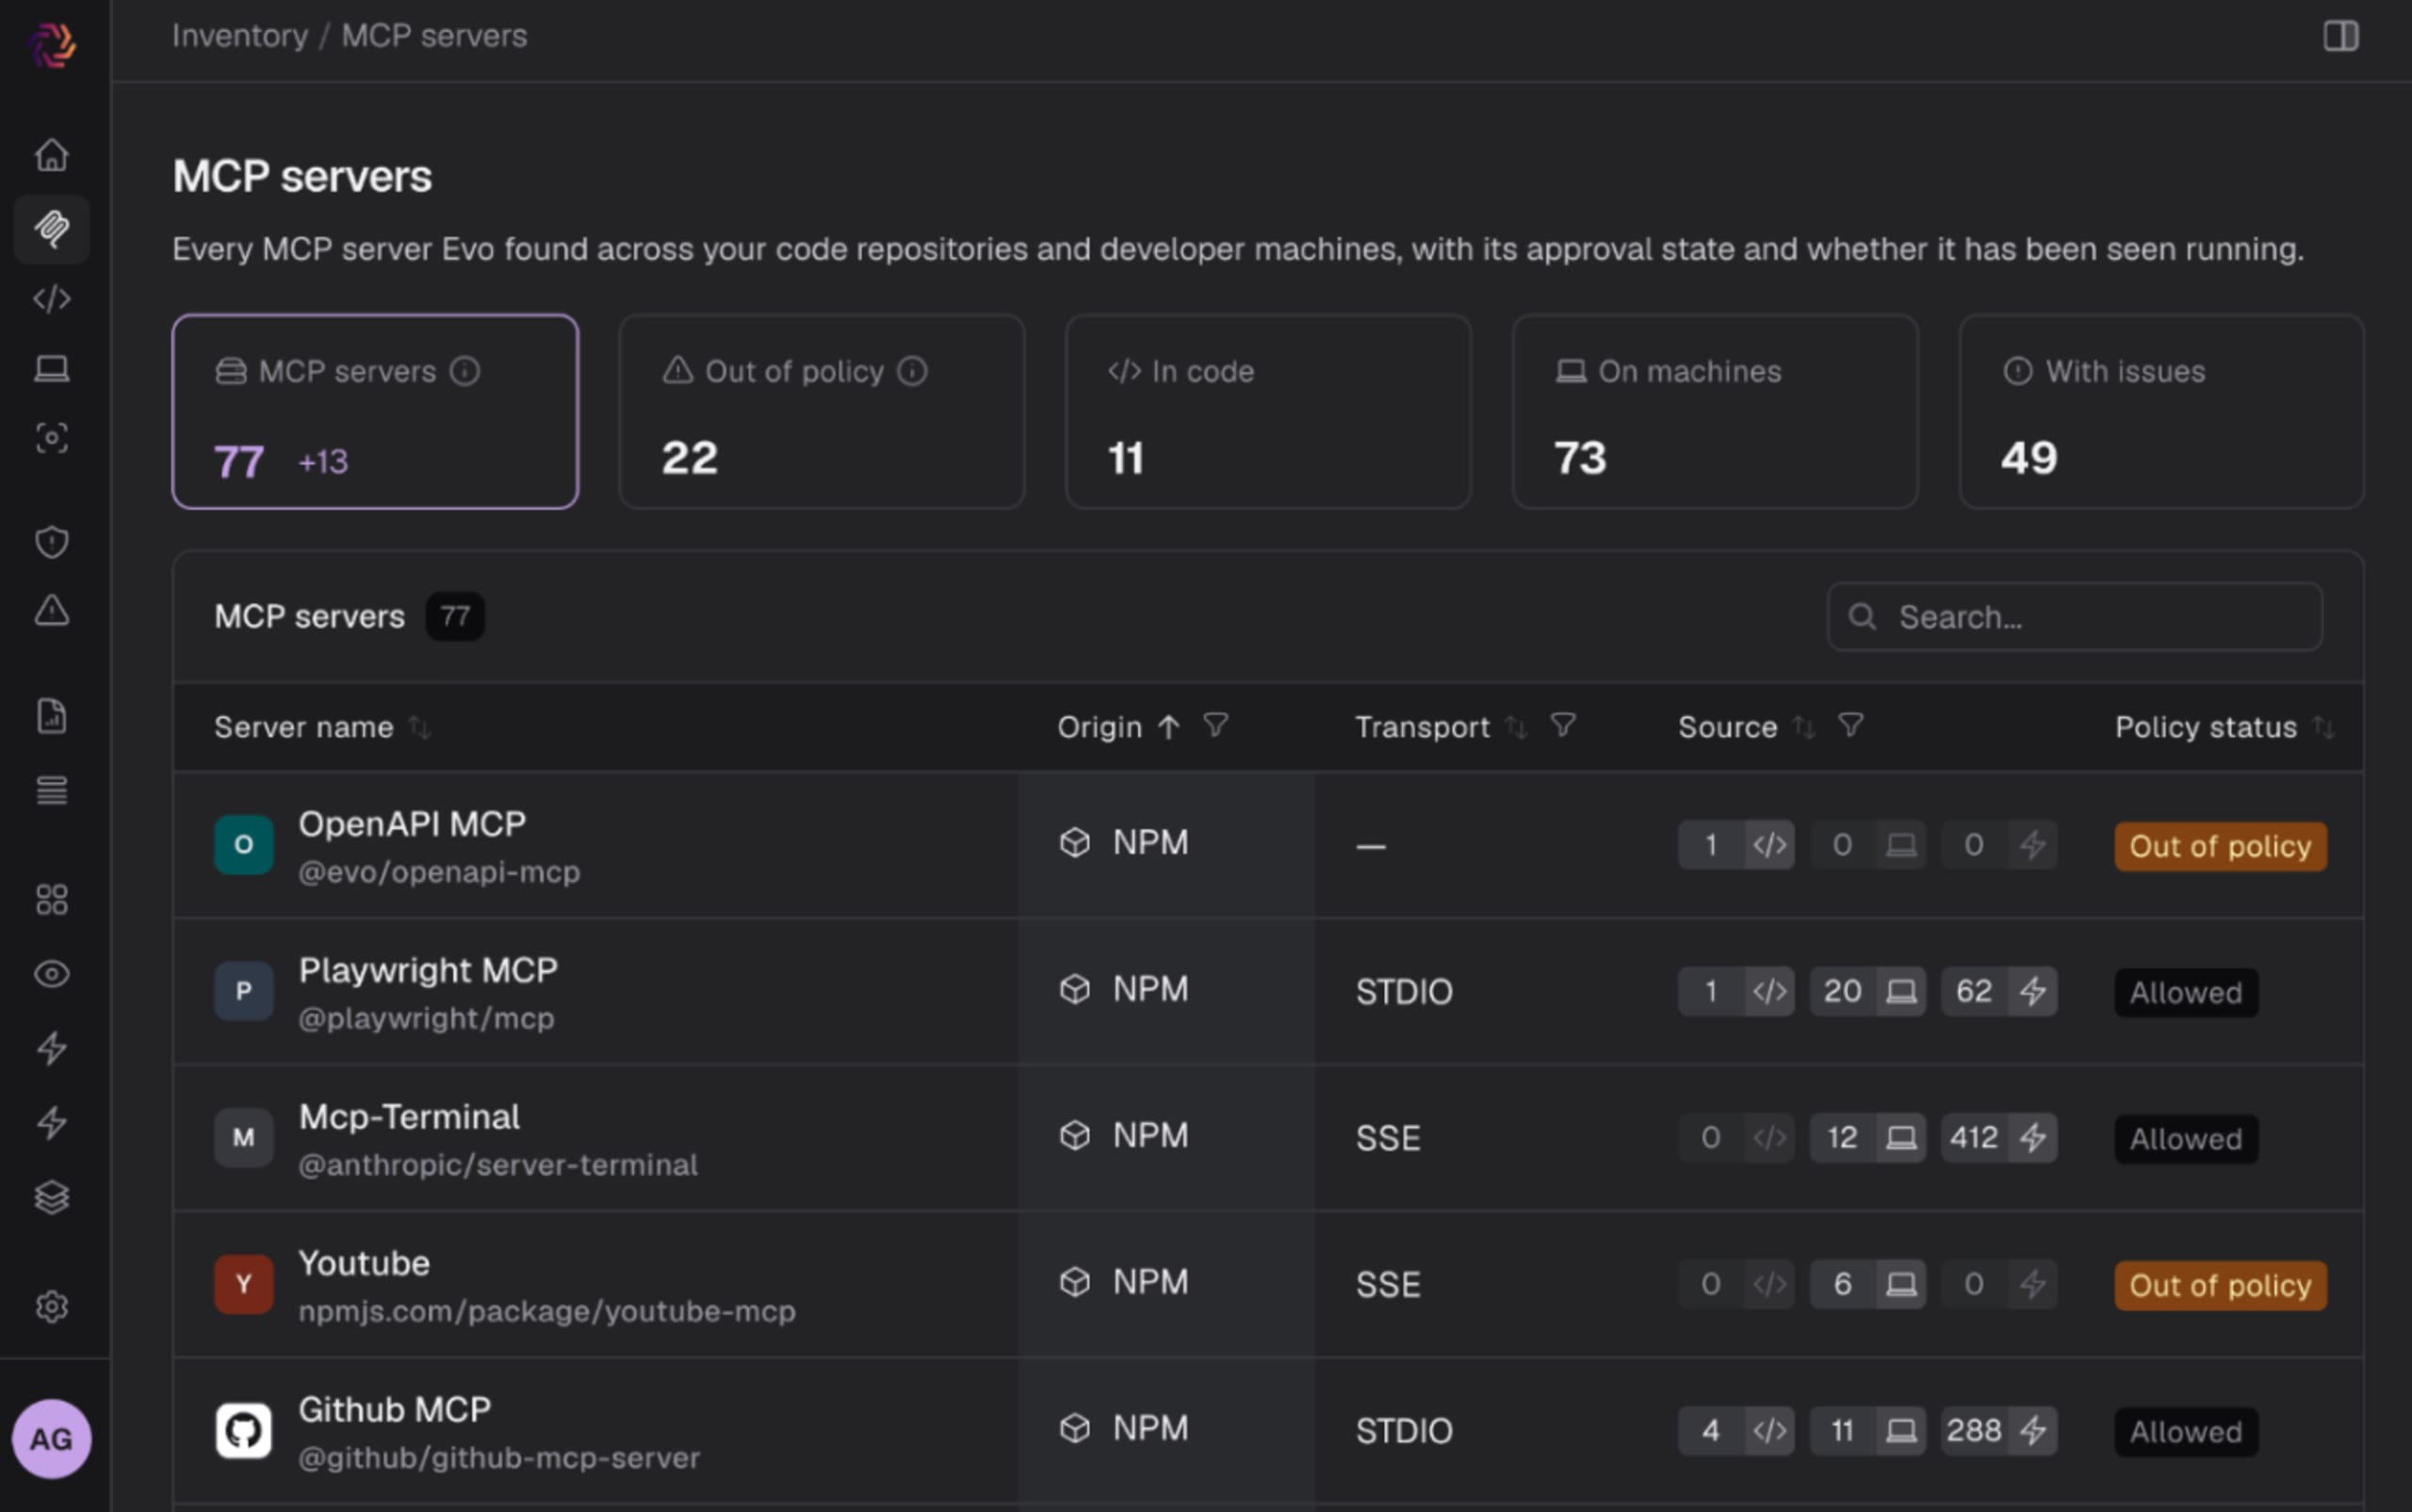This screenshot has width=2412, height=1512.
Task: Click the stacked lines list icon in sidebar
Action: click(51, 790)
